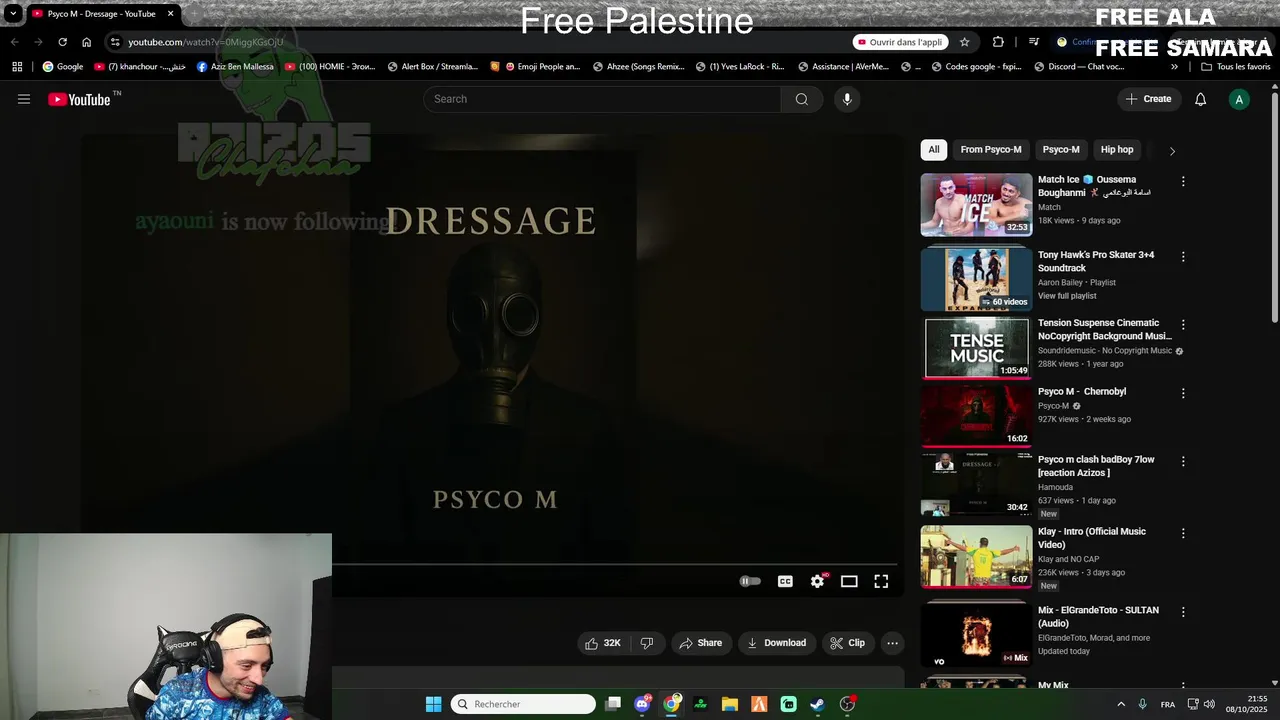Open the TENSE MUSIC video thumbnail
1280x720 pixels.
(x=976, y=348)
